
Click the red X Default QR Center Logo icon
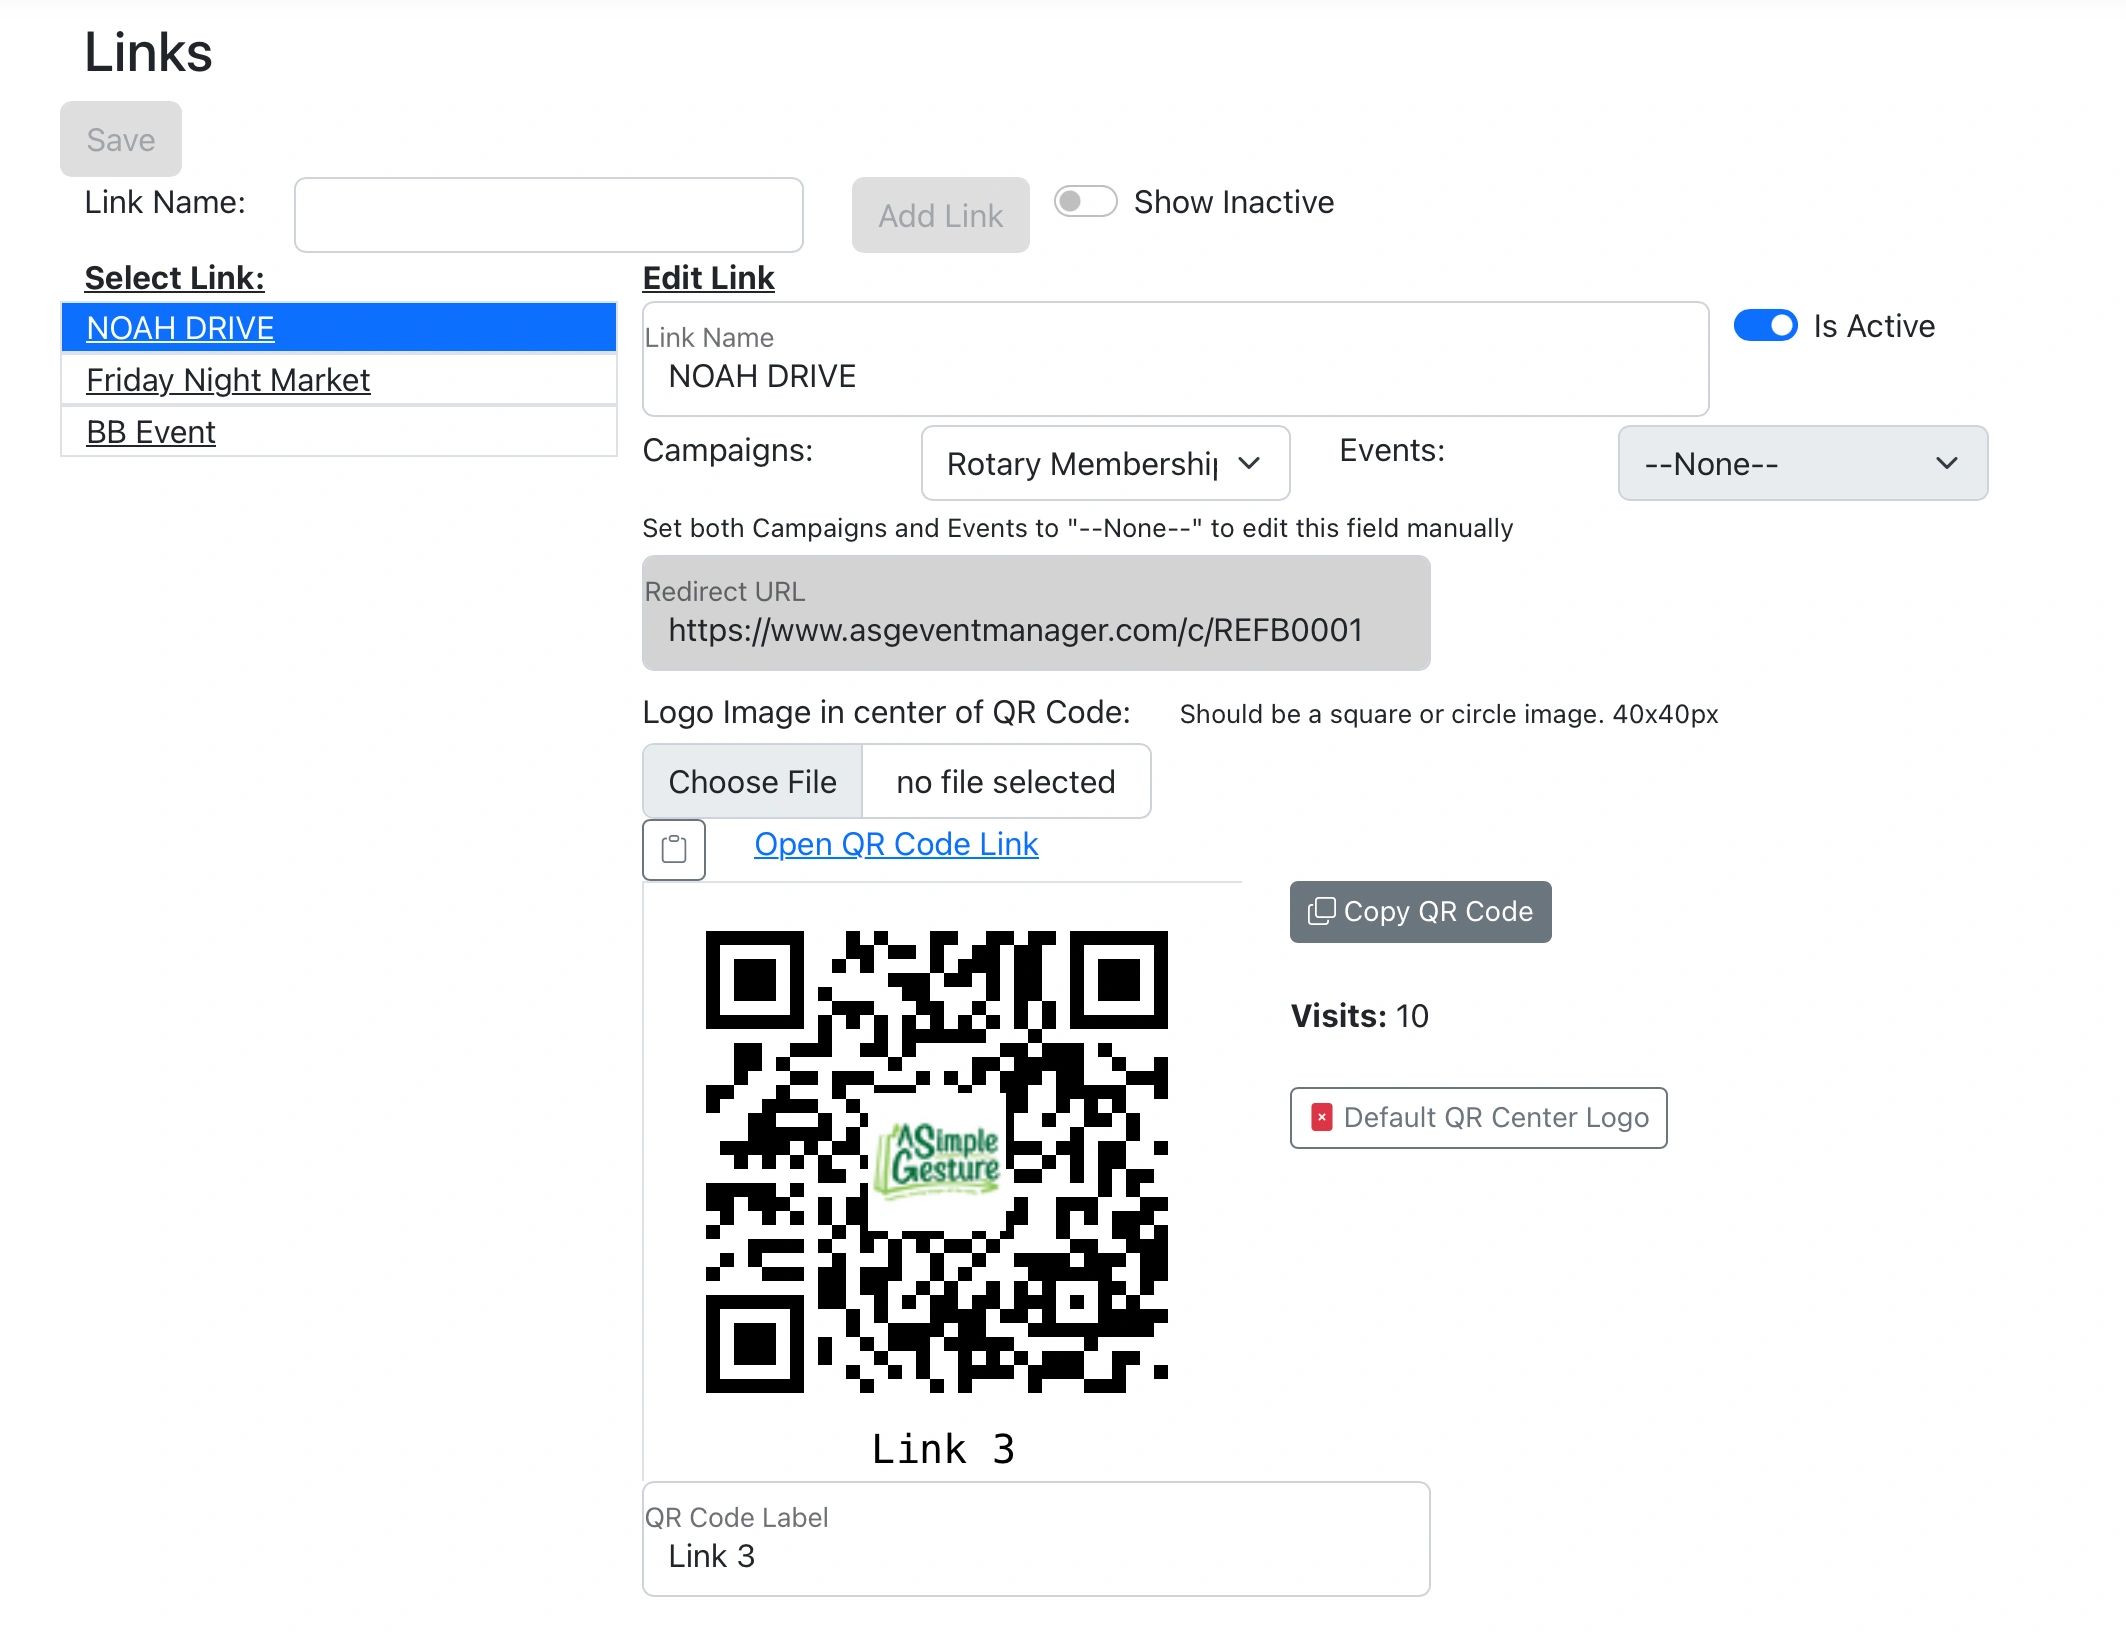[1321, 1117]
